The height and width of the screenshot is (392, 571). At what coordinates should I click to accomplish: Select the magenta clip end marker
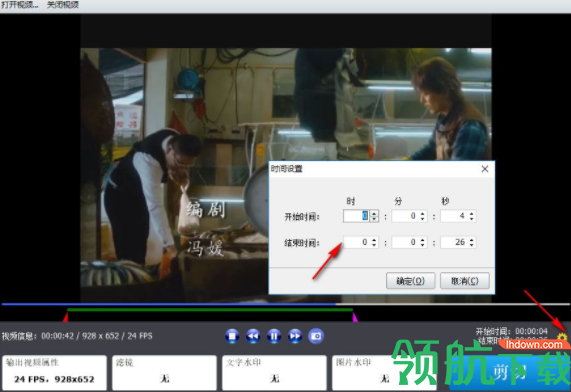point(355,317)
